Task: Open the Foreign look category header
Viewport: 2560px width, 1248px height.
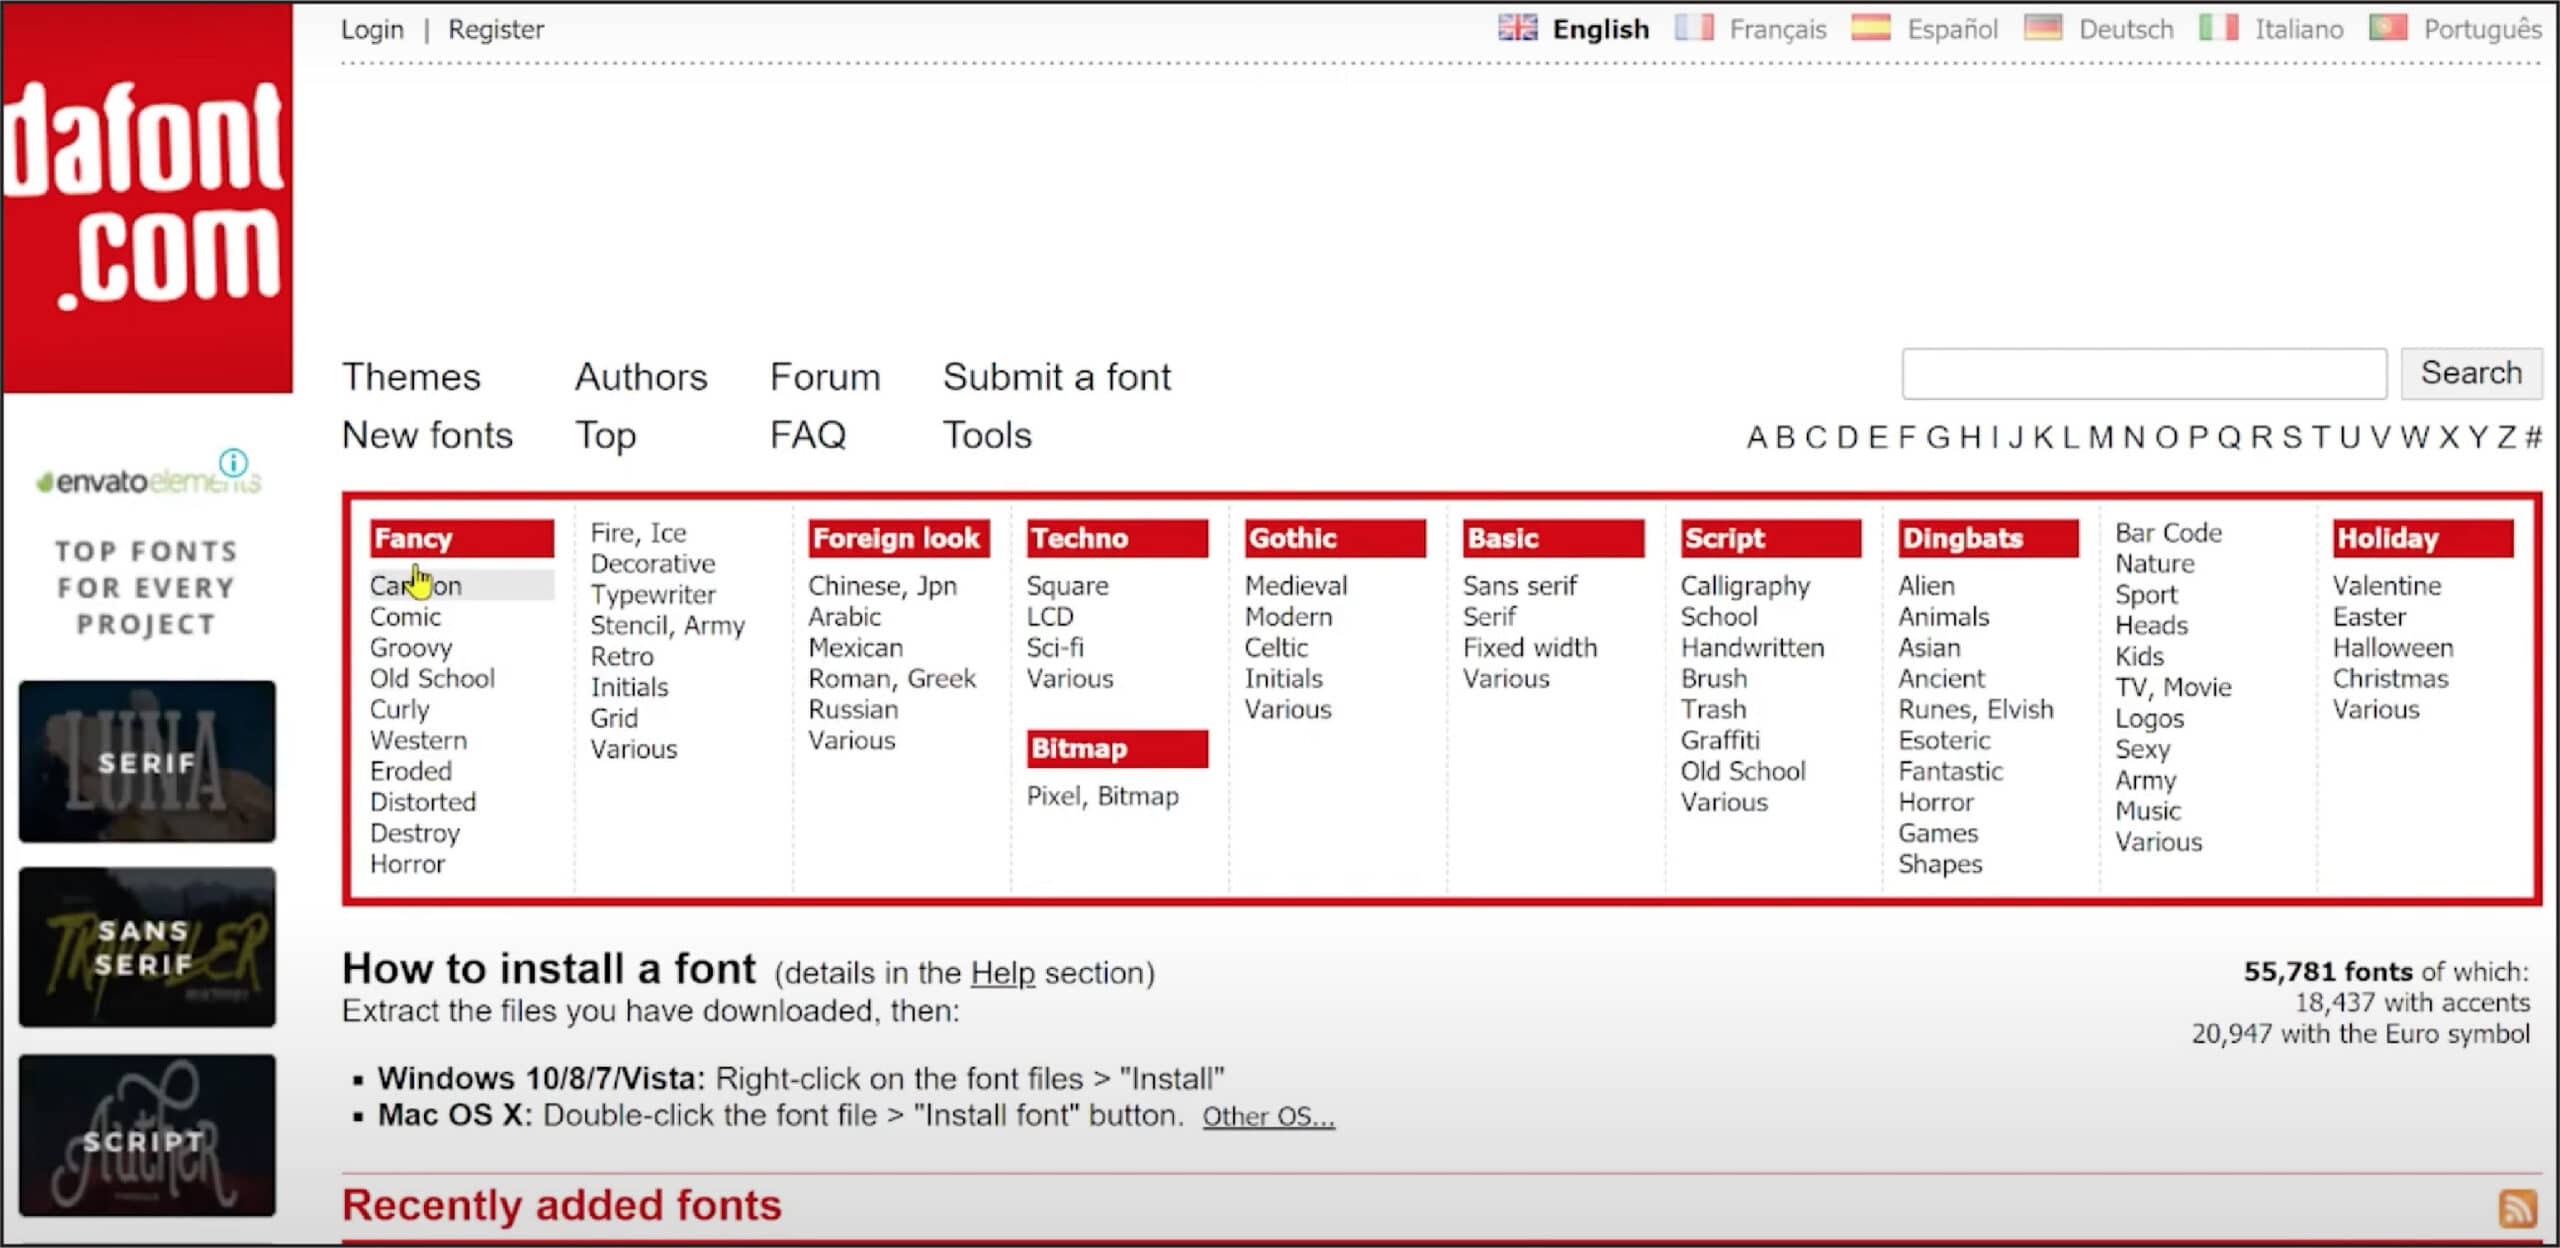Action: (x=898, y=538)
